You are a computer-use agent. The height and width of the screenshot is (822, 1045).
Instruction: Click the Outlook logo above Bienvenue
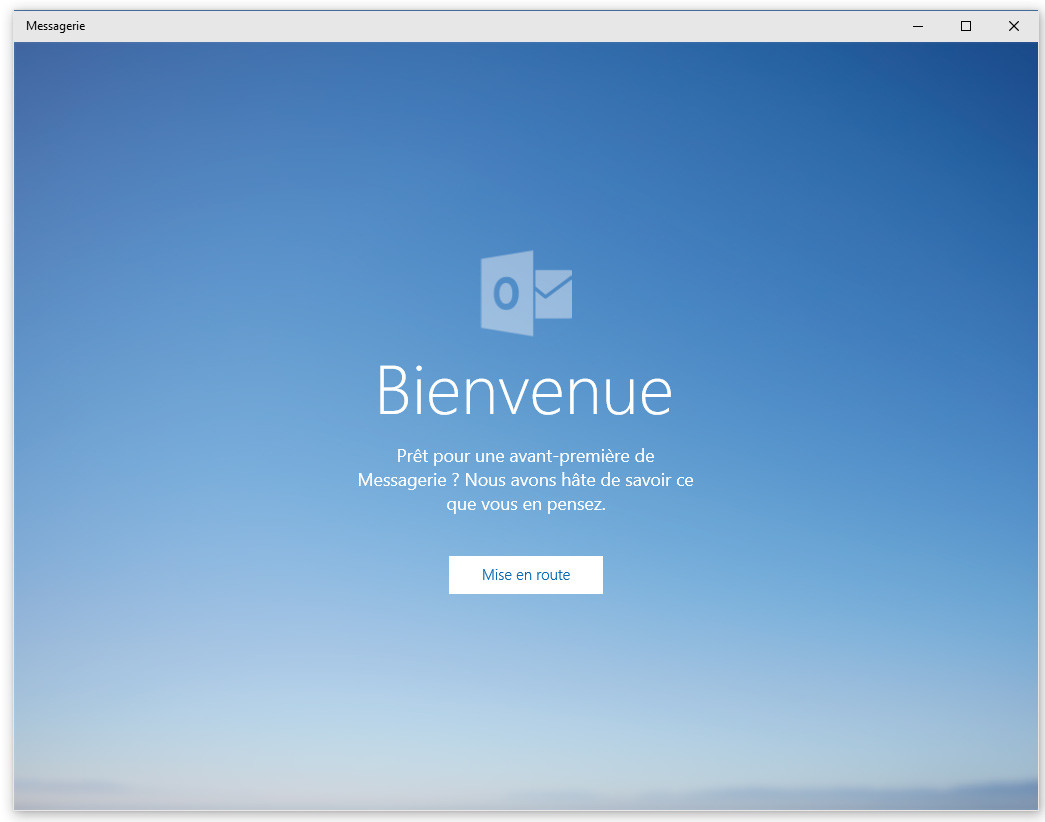525,293
